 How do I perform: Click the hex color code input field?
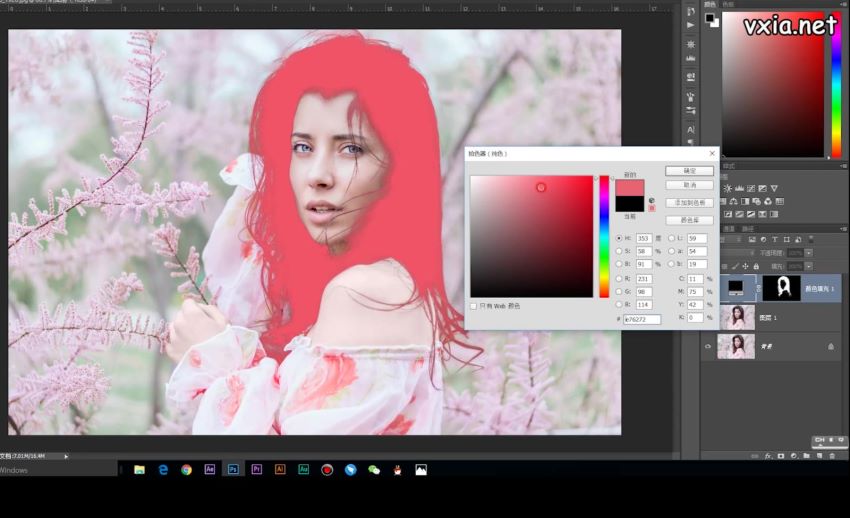[640, 318]
